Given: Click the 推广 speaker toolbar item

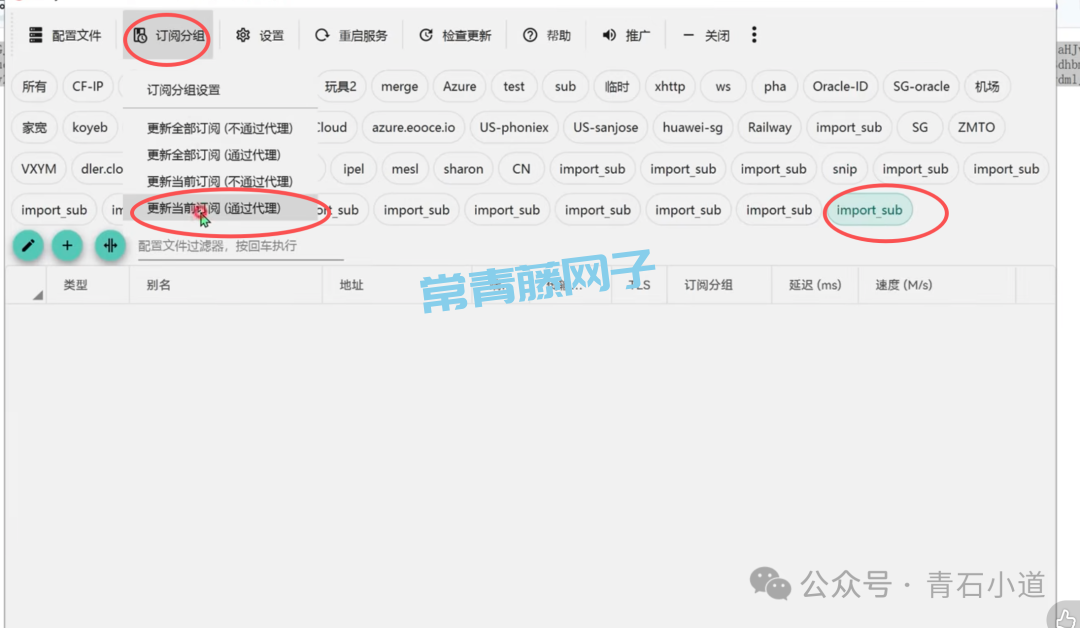Looking at the screenshot, I should point(626,35).
